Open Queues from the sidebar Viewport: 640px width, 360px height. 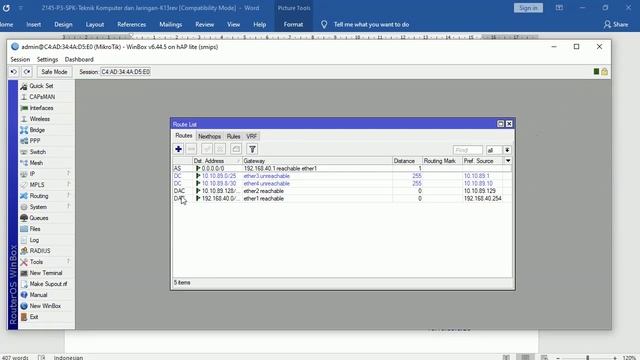[39, 218]
